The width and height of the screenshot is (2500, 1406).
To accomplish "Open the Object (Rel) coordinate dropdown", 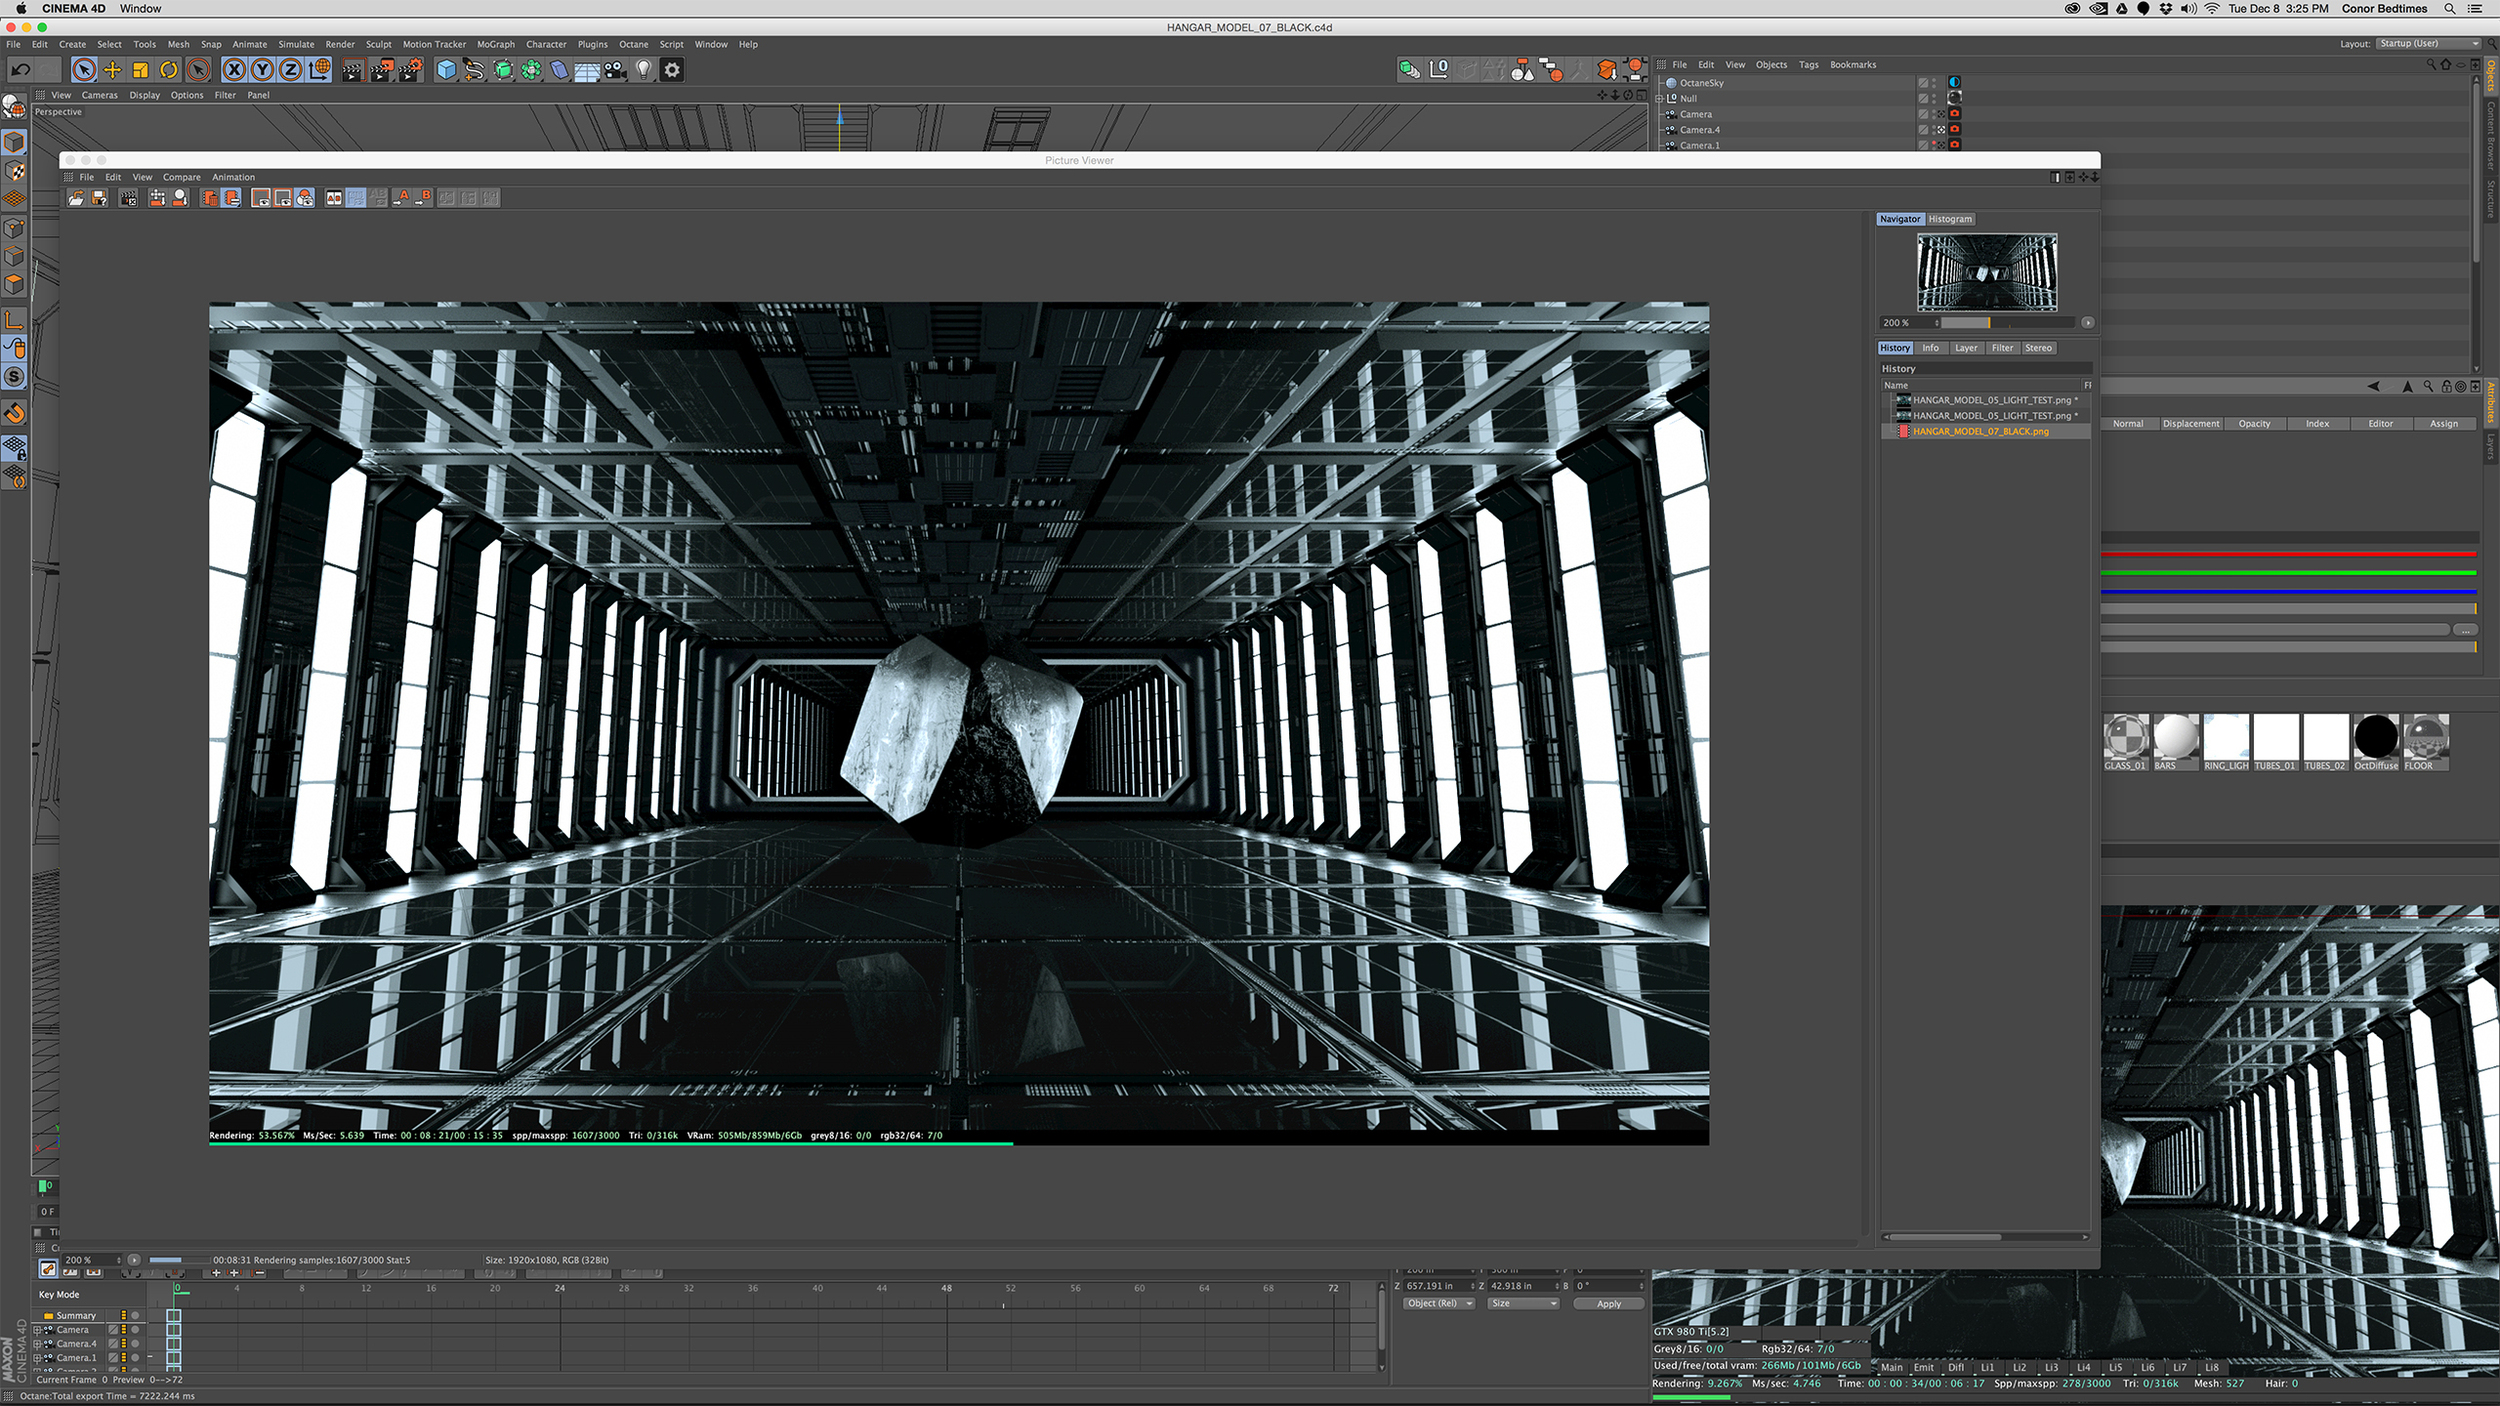I will tap(1439, 1304).
